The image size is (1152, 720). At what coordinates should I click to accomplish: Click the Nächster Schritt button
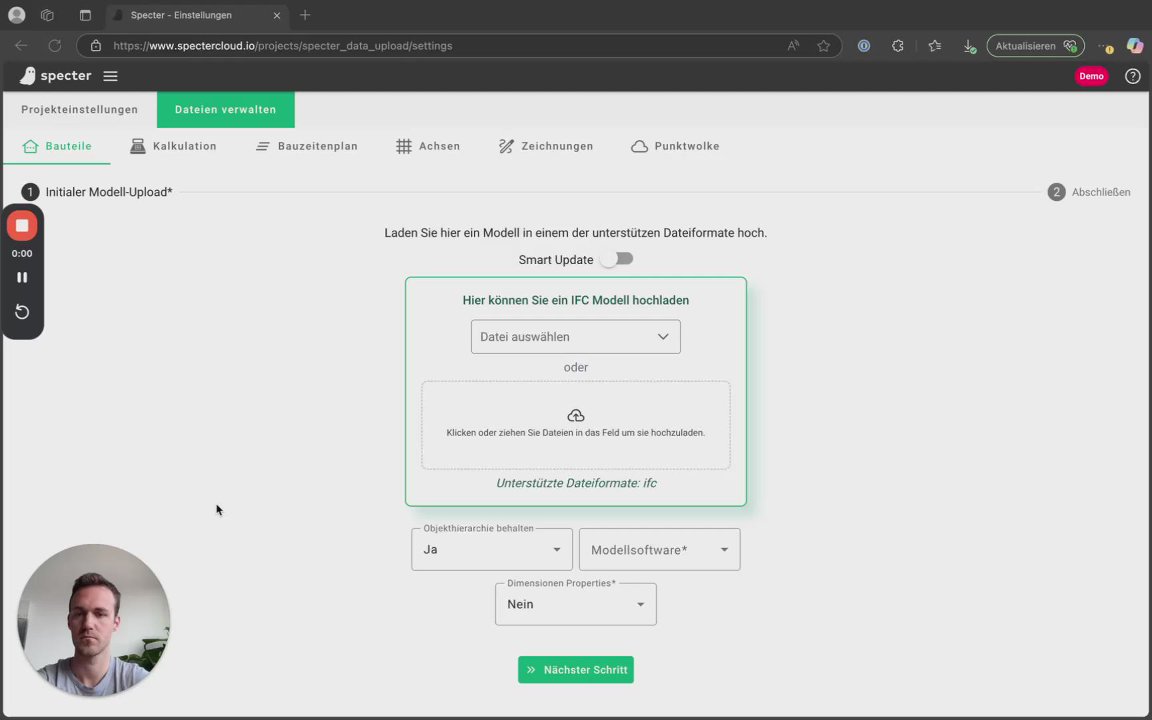575,669
